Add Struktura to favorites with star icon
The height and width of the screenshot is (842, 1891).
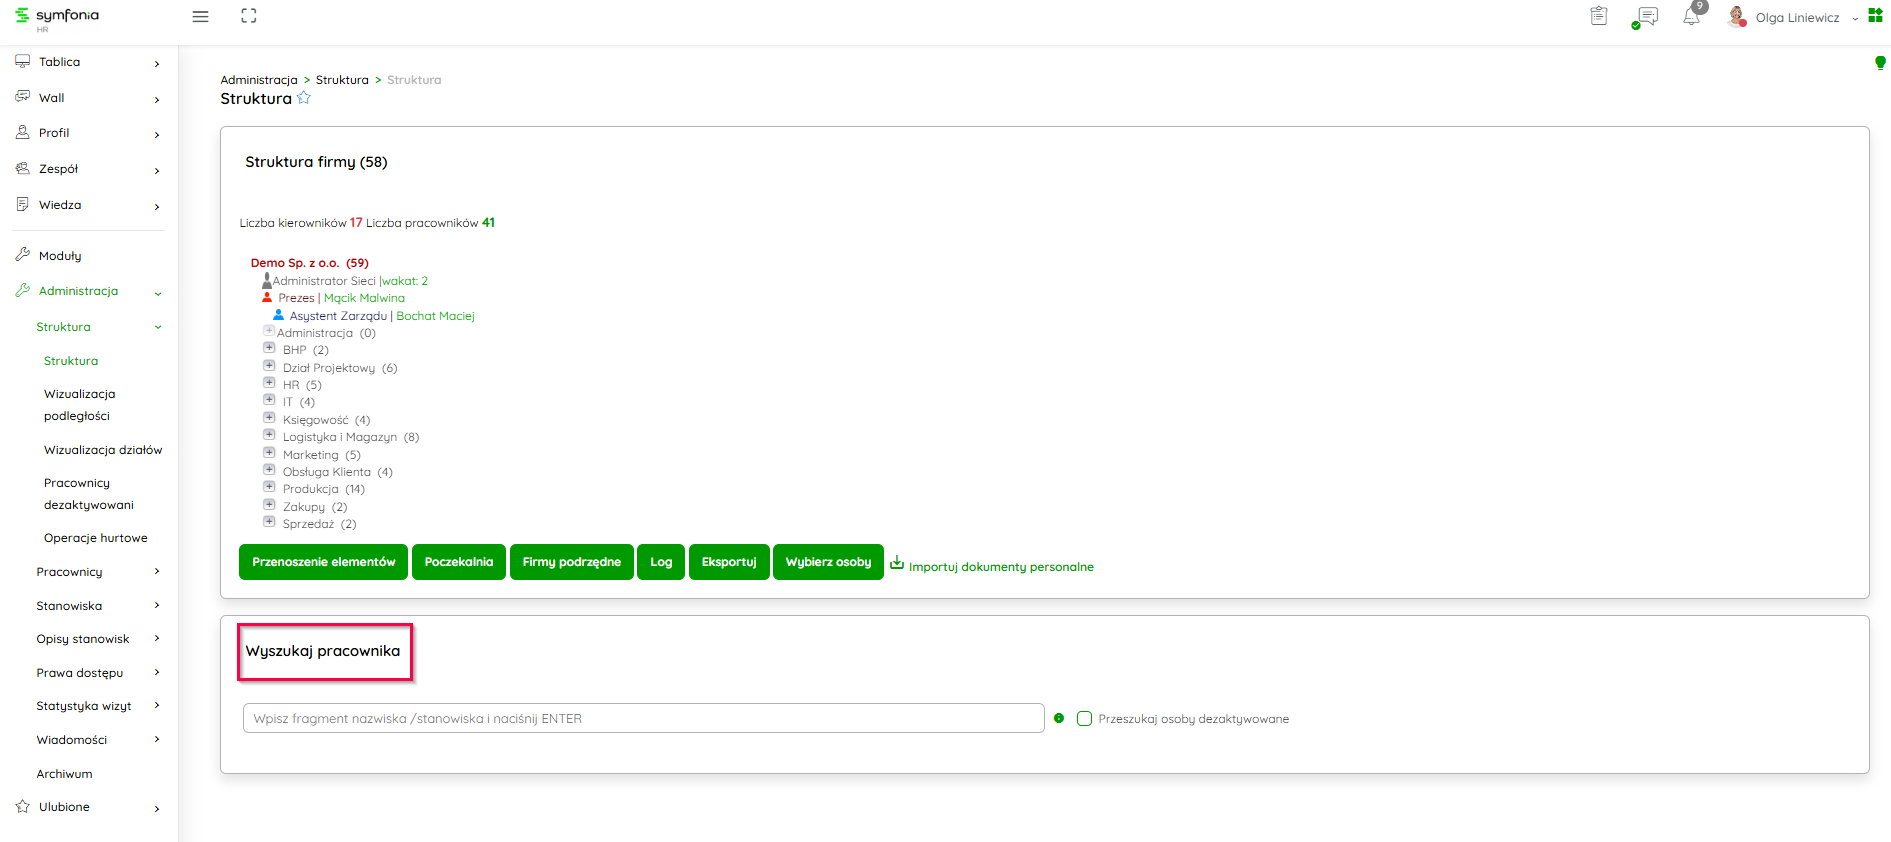pos(304,98)
